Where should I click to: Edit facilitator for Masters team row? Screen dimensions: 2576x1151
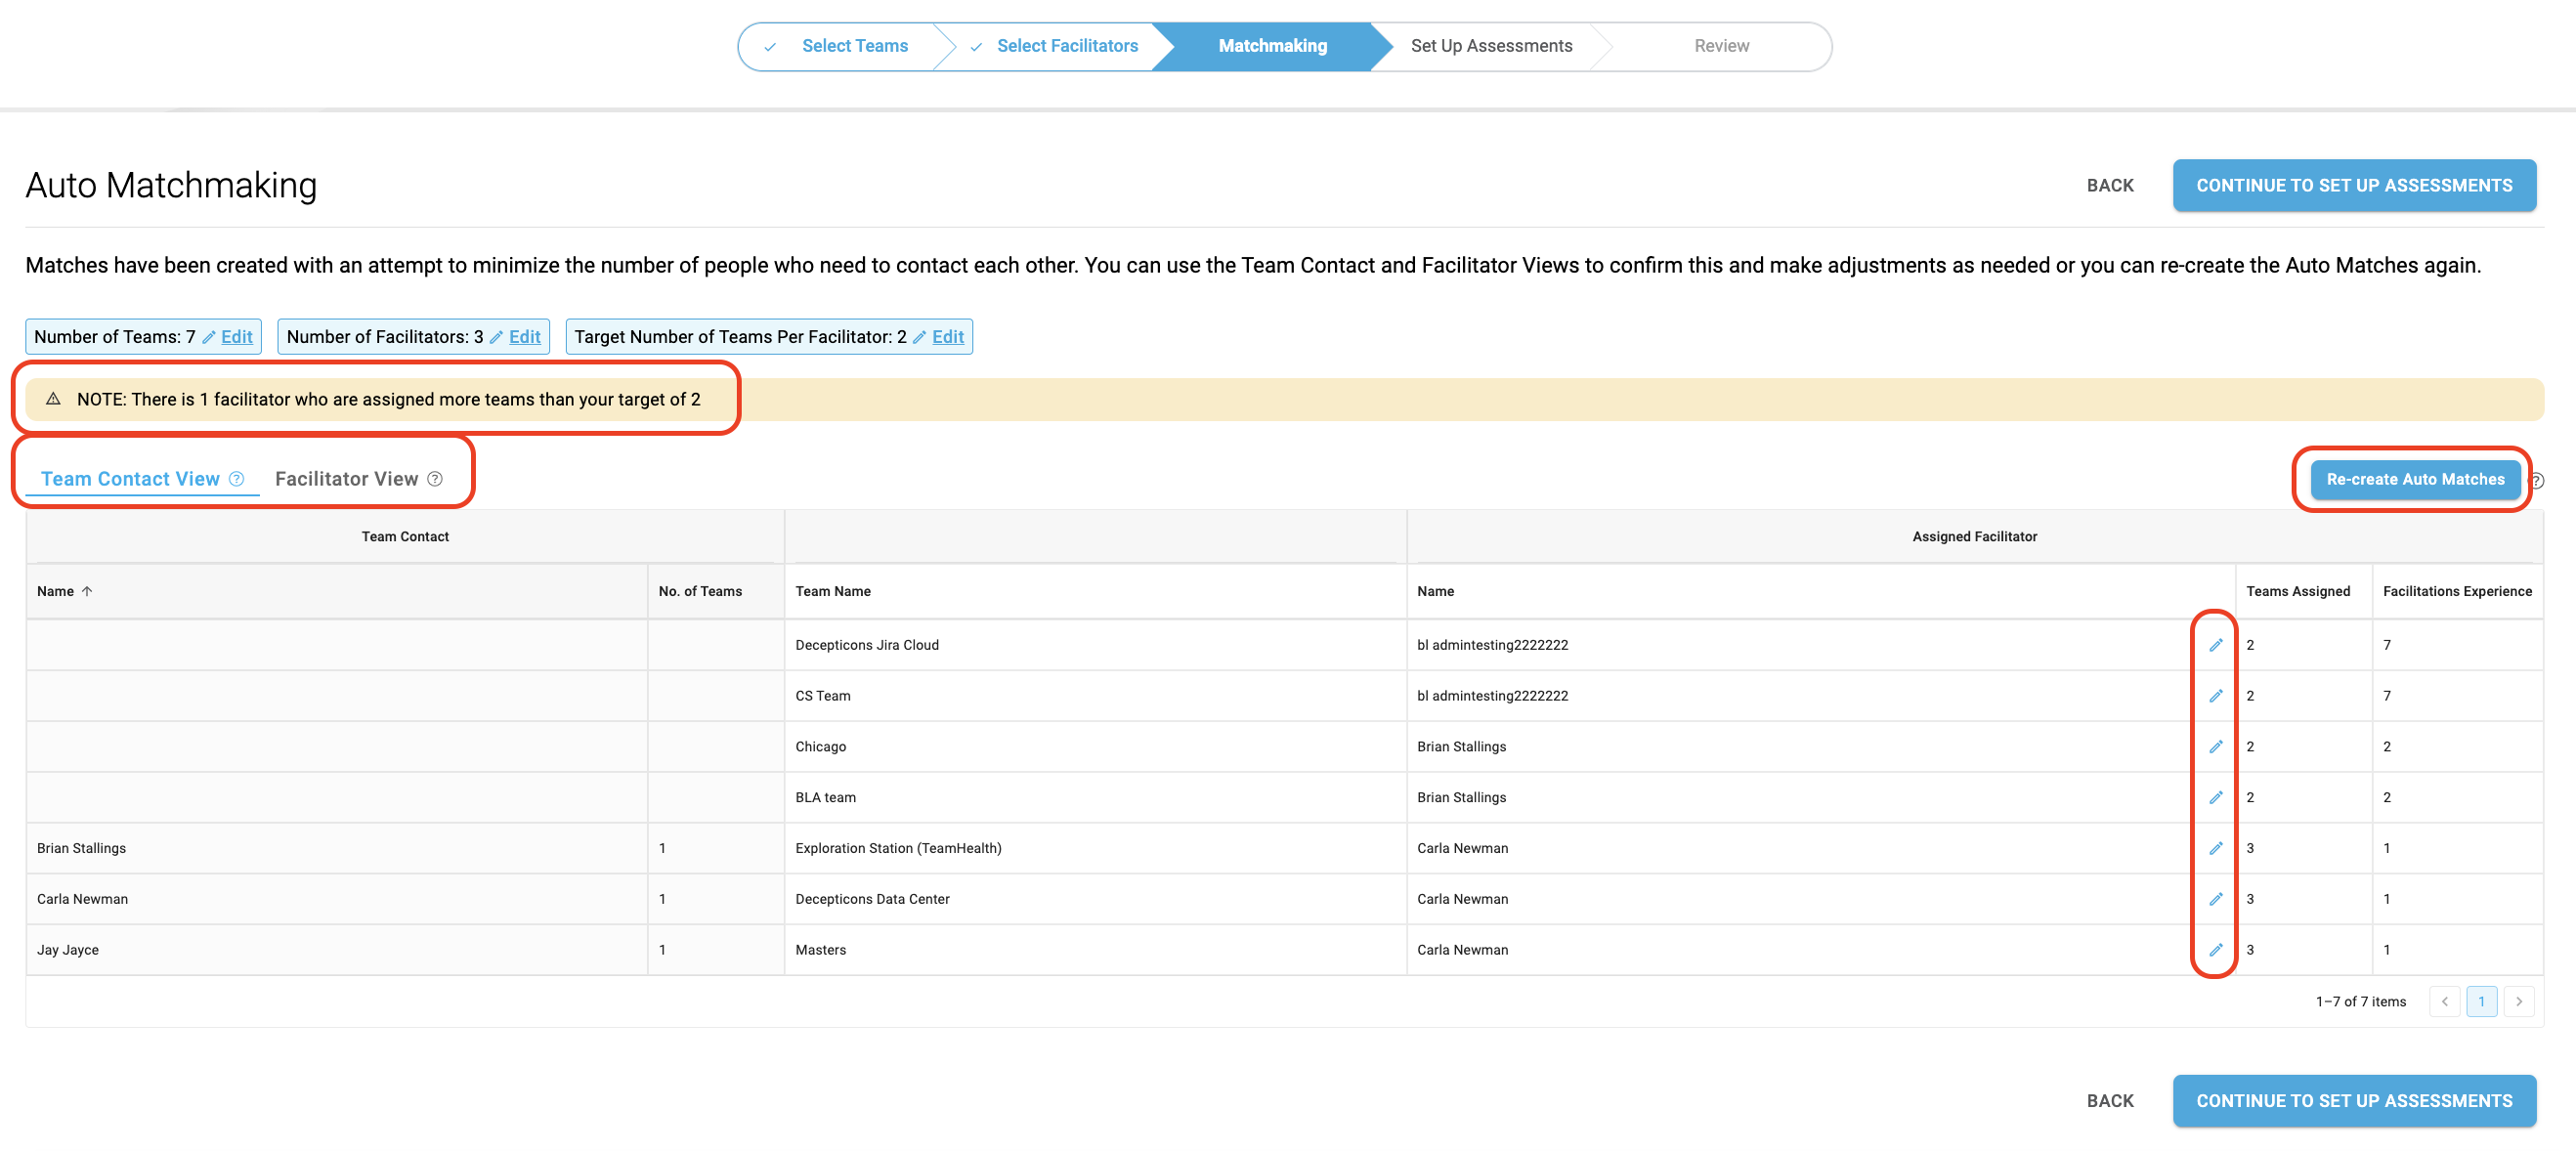pos(2215,950)
